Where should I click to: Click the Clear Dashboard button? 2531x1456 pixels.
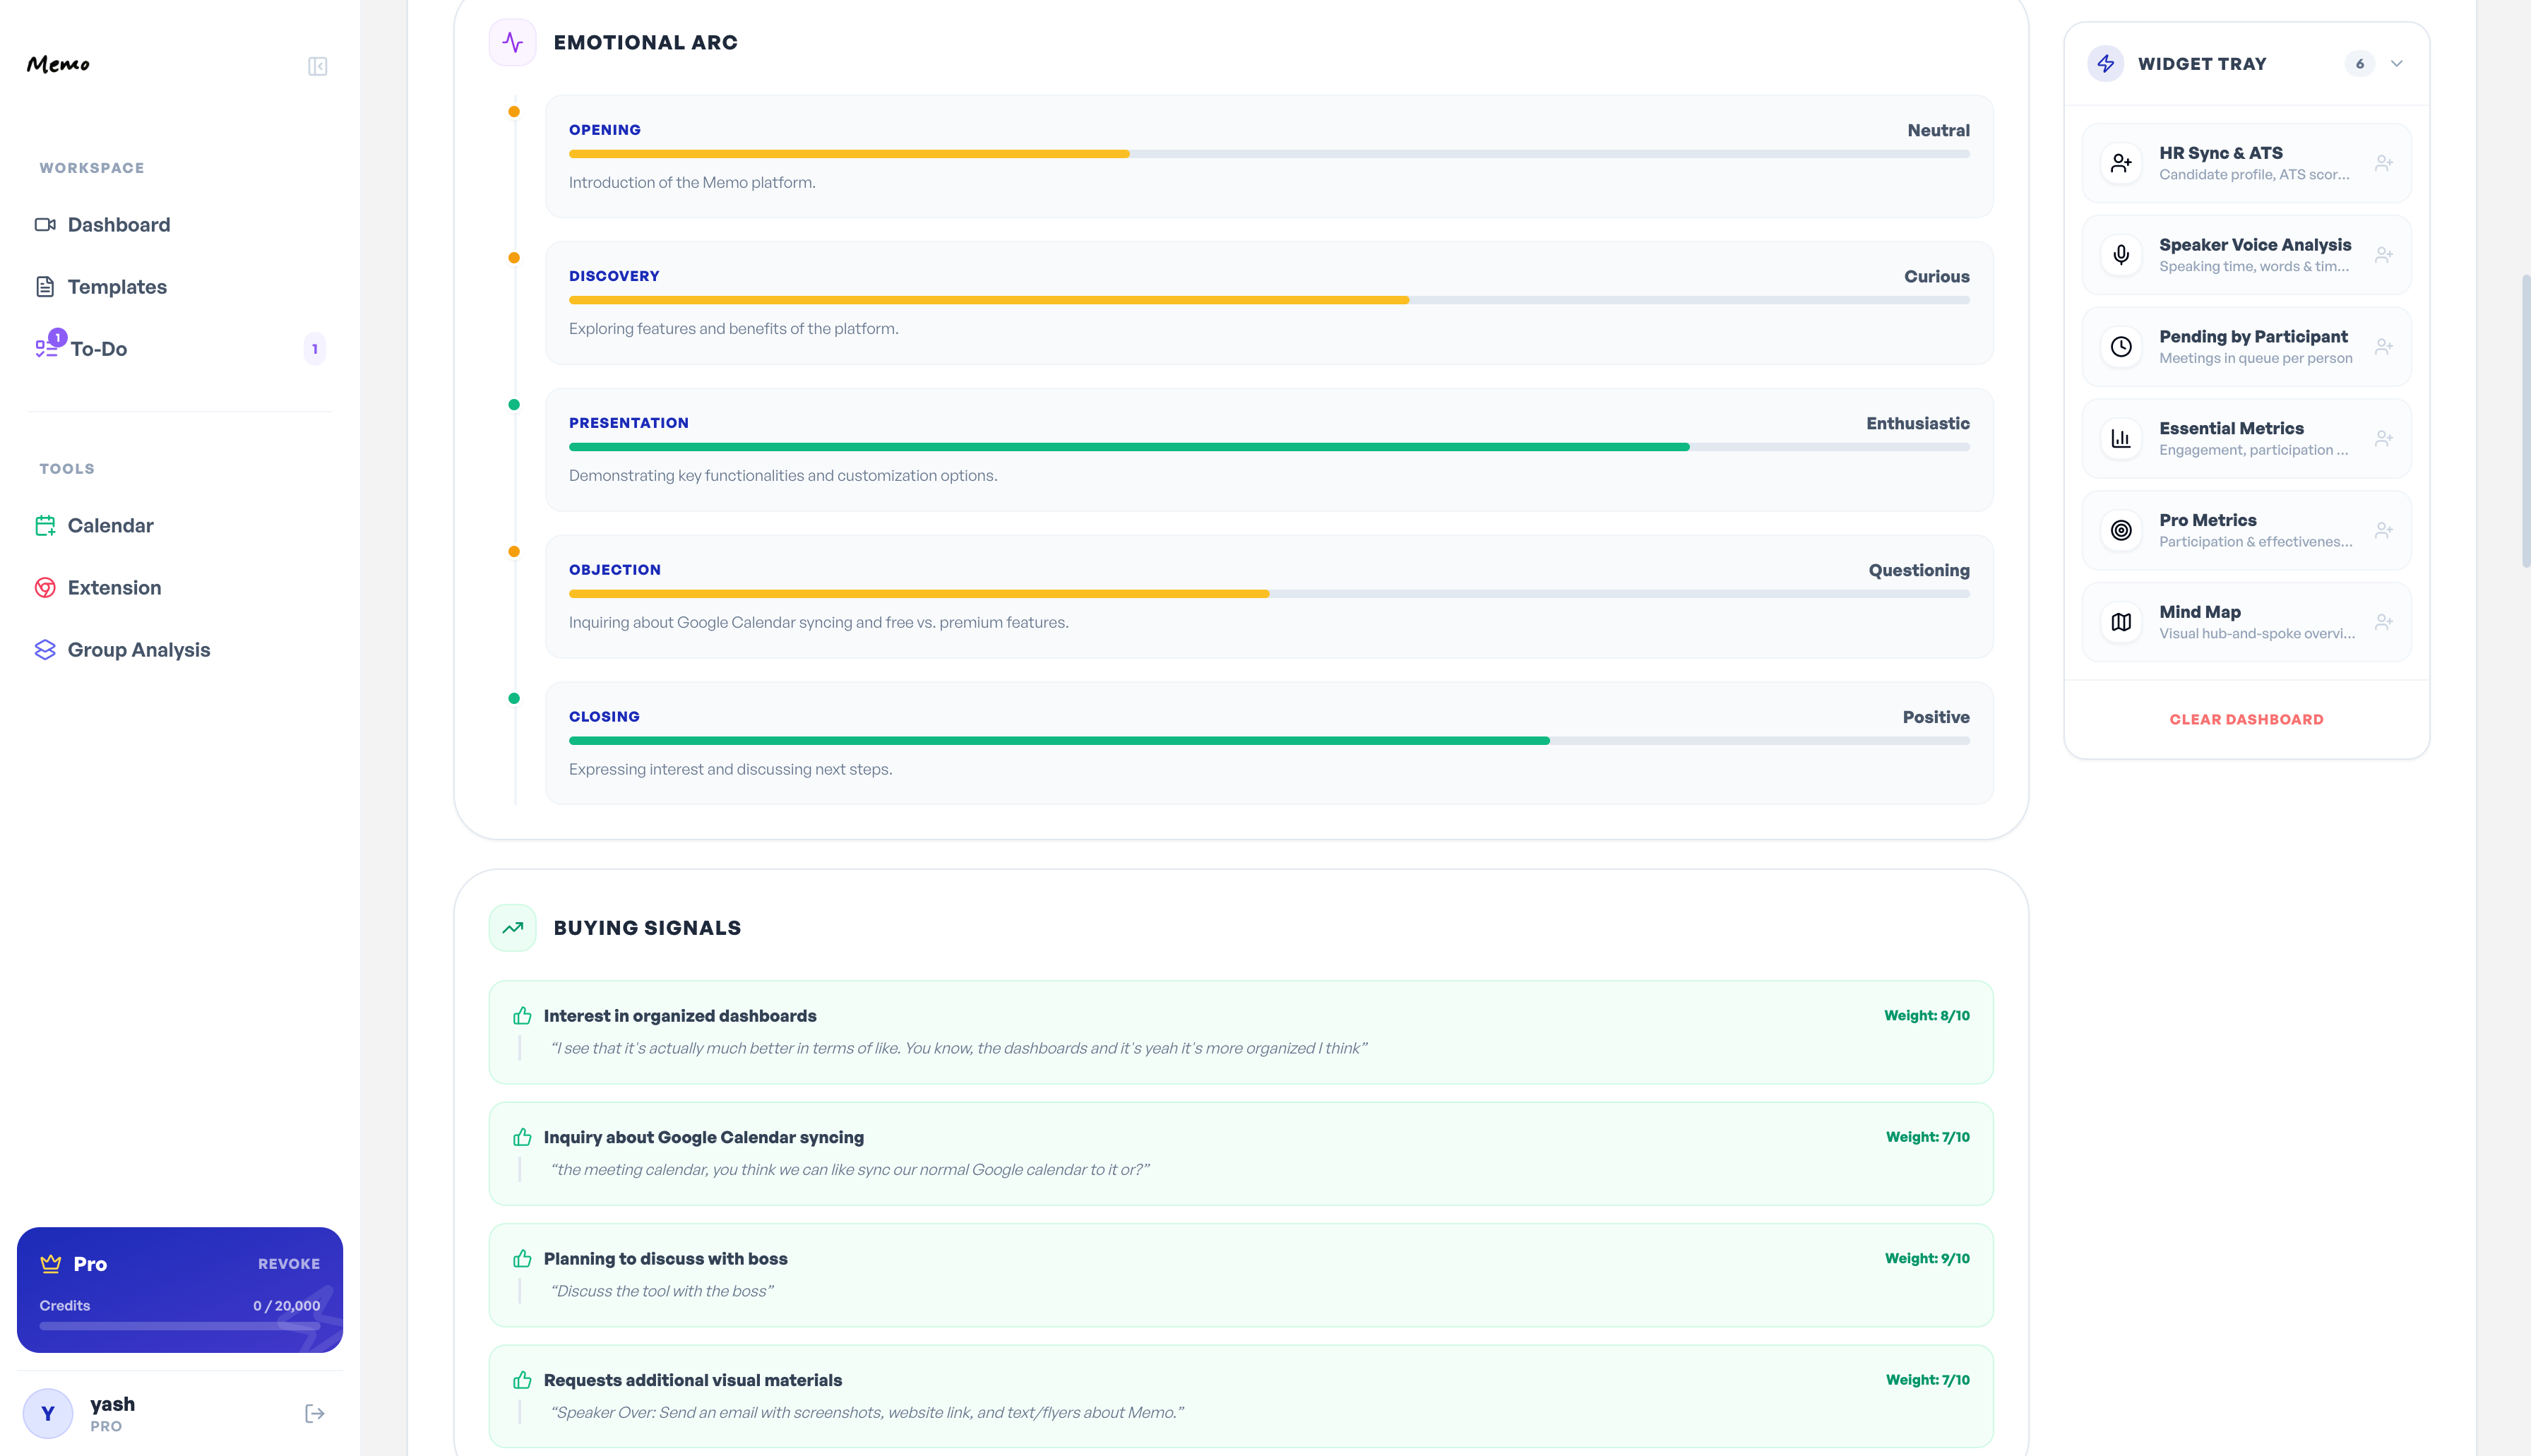click(2246, 719)
